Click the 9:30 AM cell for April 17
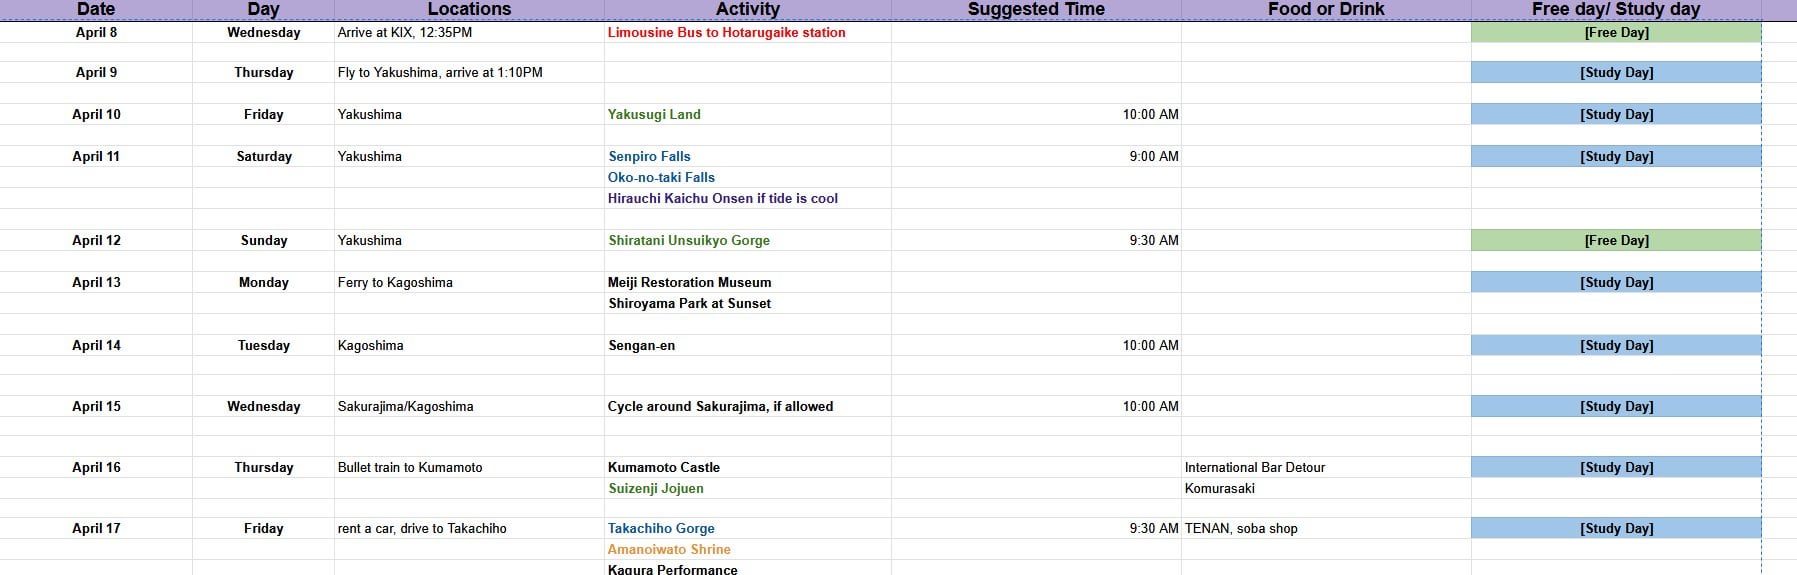 pos(1036,528)
